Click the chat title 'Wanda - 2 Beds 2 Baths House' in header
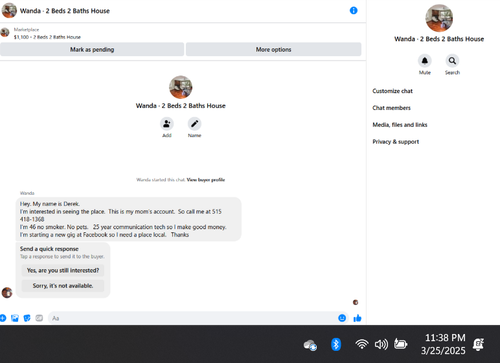Image resolution: width=500 pixels, height=363 pixels. (x=65, y=11)
